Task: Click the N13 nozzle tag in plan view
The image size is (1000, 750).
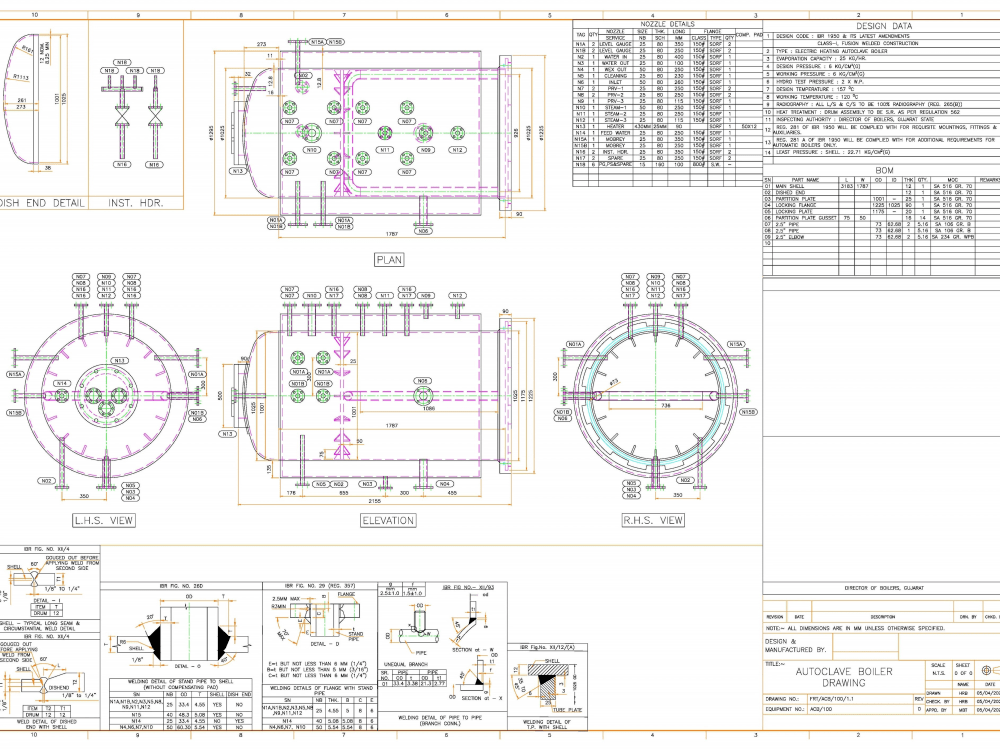Action: coord(238,171)
